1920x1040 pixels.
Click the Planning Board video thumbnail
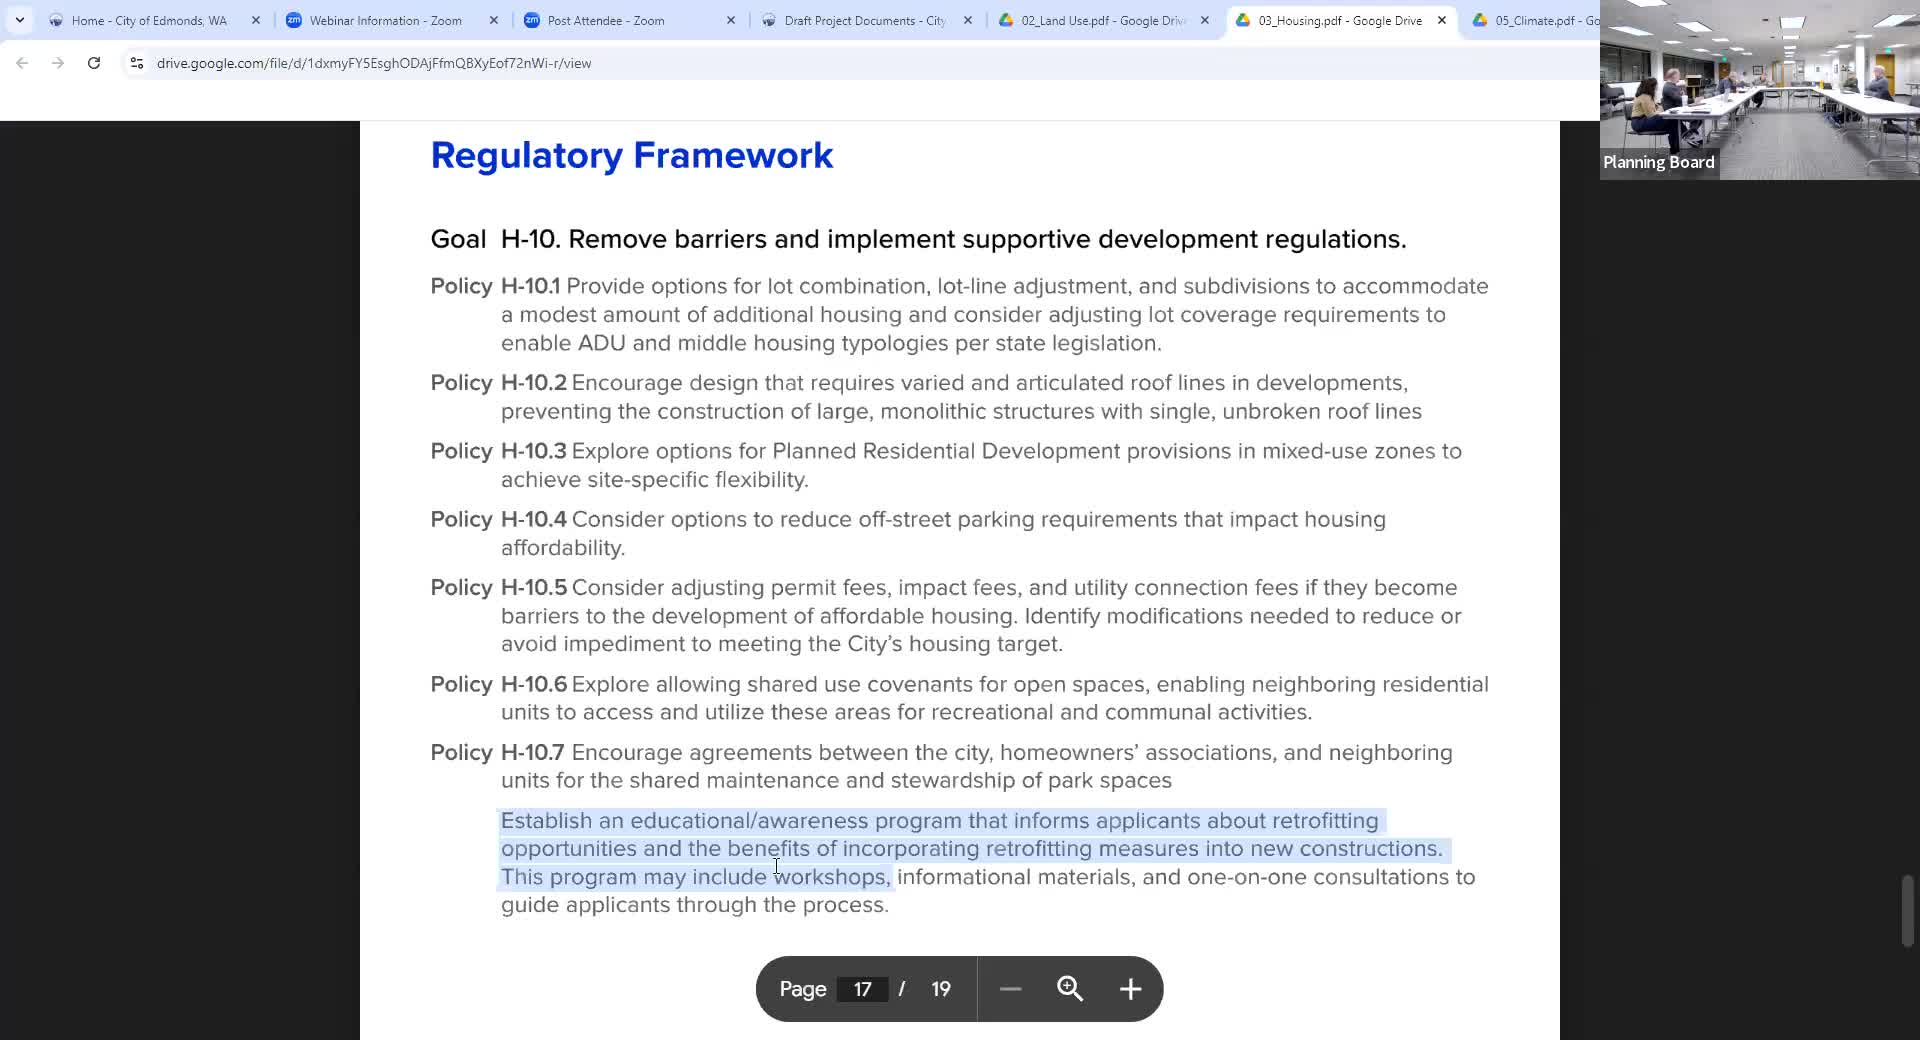coord(1760,90)
